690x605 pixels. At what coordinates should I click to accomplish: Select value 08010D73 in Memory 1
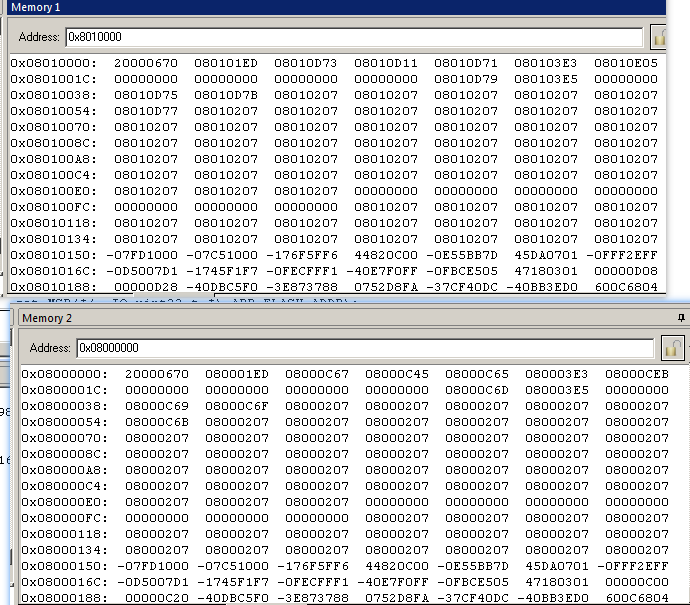306,63
